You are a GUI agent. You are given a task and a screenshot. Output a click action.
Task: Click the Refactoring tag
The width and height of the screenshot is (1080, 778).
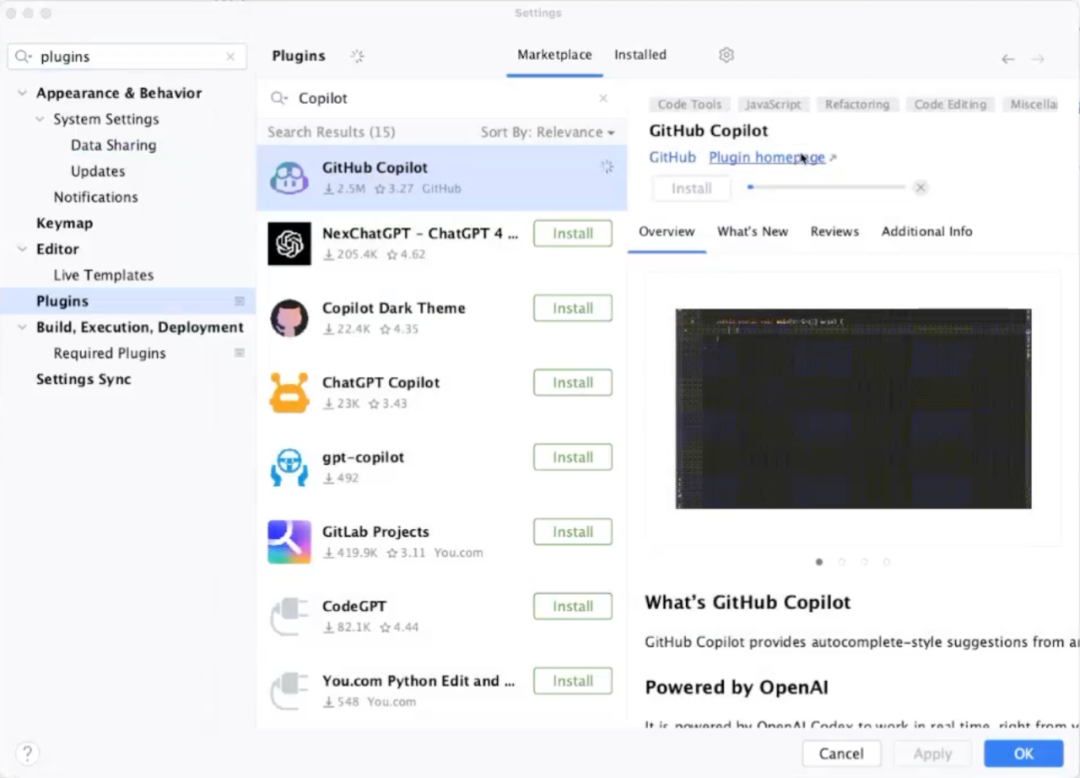click(x=857, y=105)
